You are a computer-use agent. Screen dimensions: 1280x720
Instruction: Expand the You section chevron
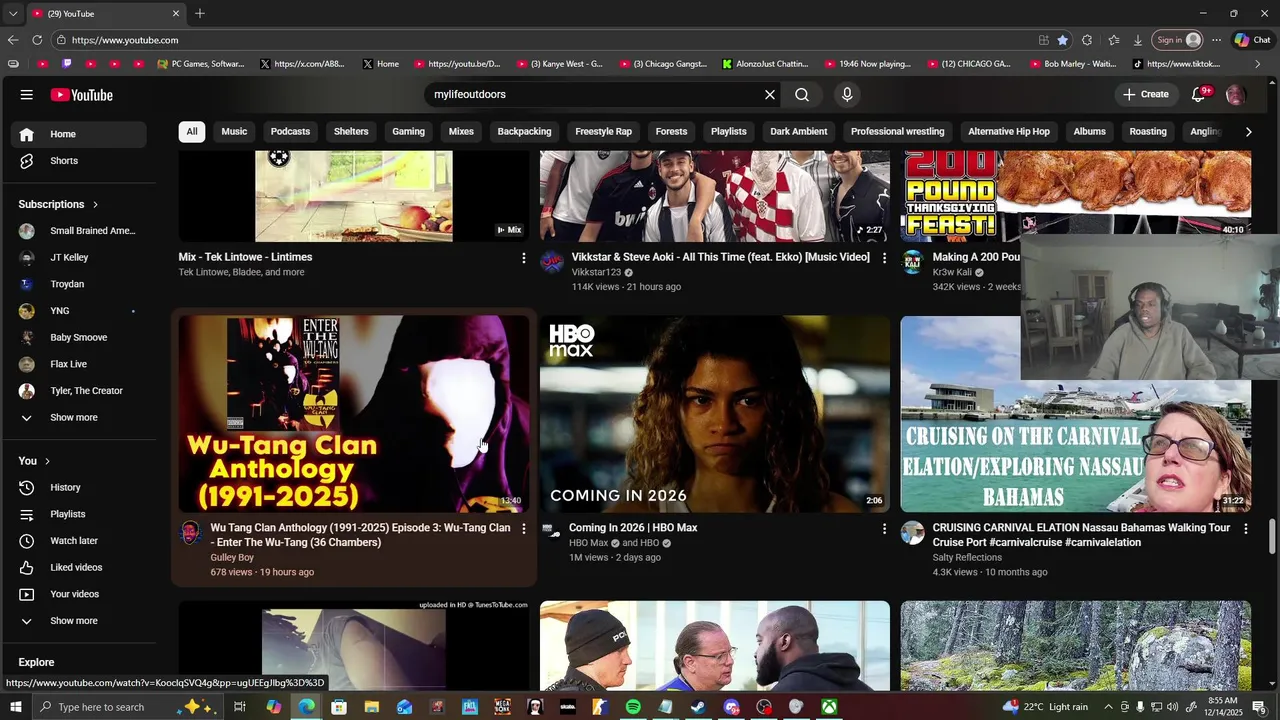48,461
